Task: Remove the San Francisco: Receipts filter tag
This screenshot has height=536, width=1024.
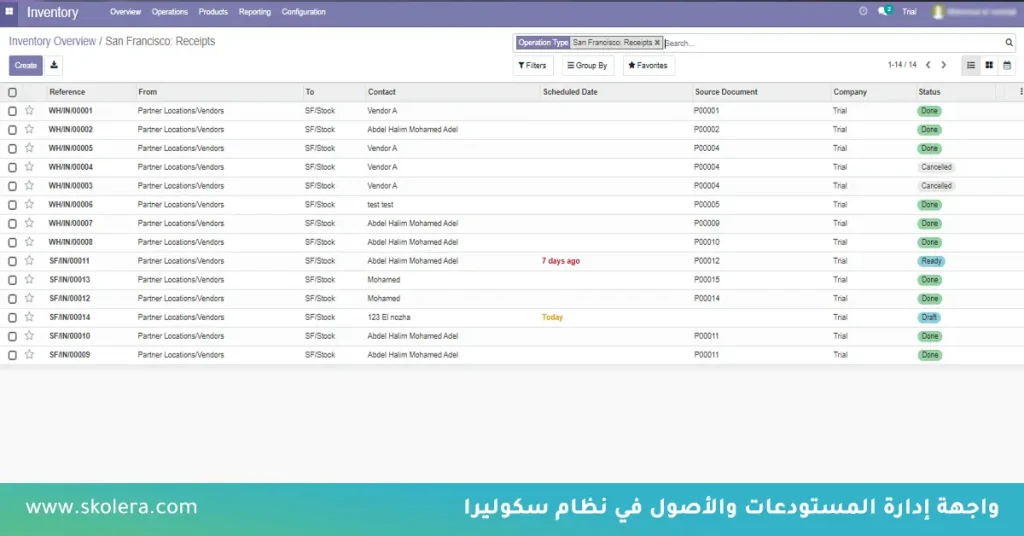Action: point(657,42)
